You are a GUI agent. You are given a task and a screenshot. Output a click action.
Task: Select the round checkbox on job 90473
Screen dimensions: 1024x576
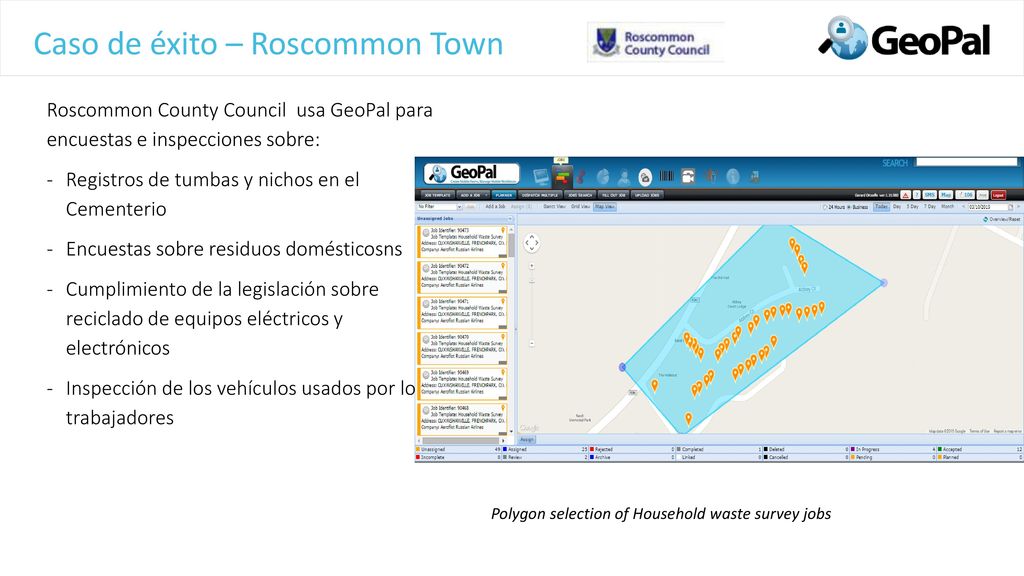click(x=426, y=232)
